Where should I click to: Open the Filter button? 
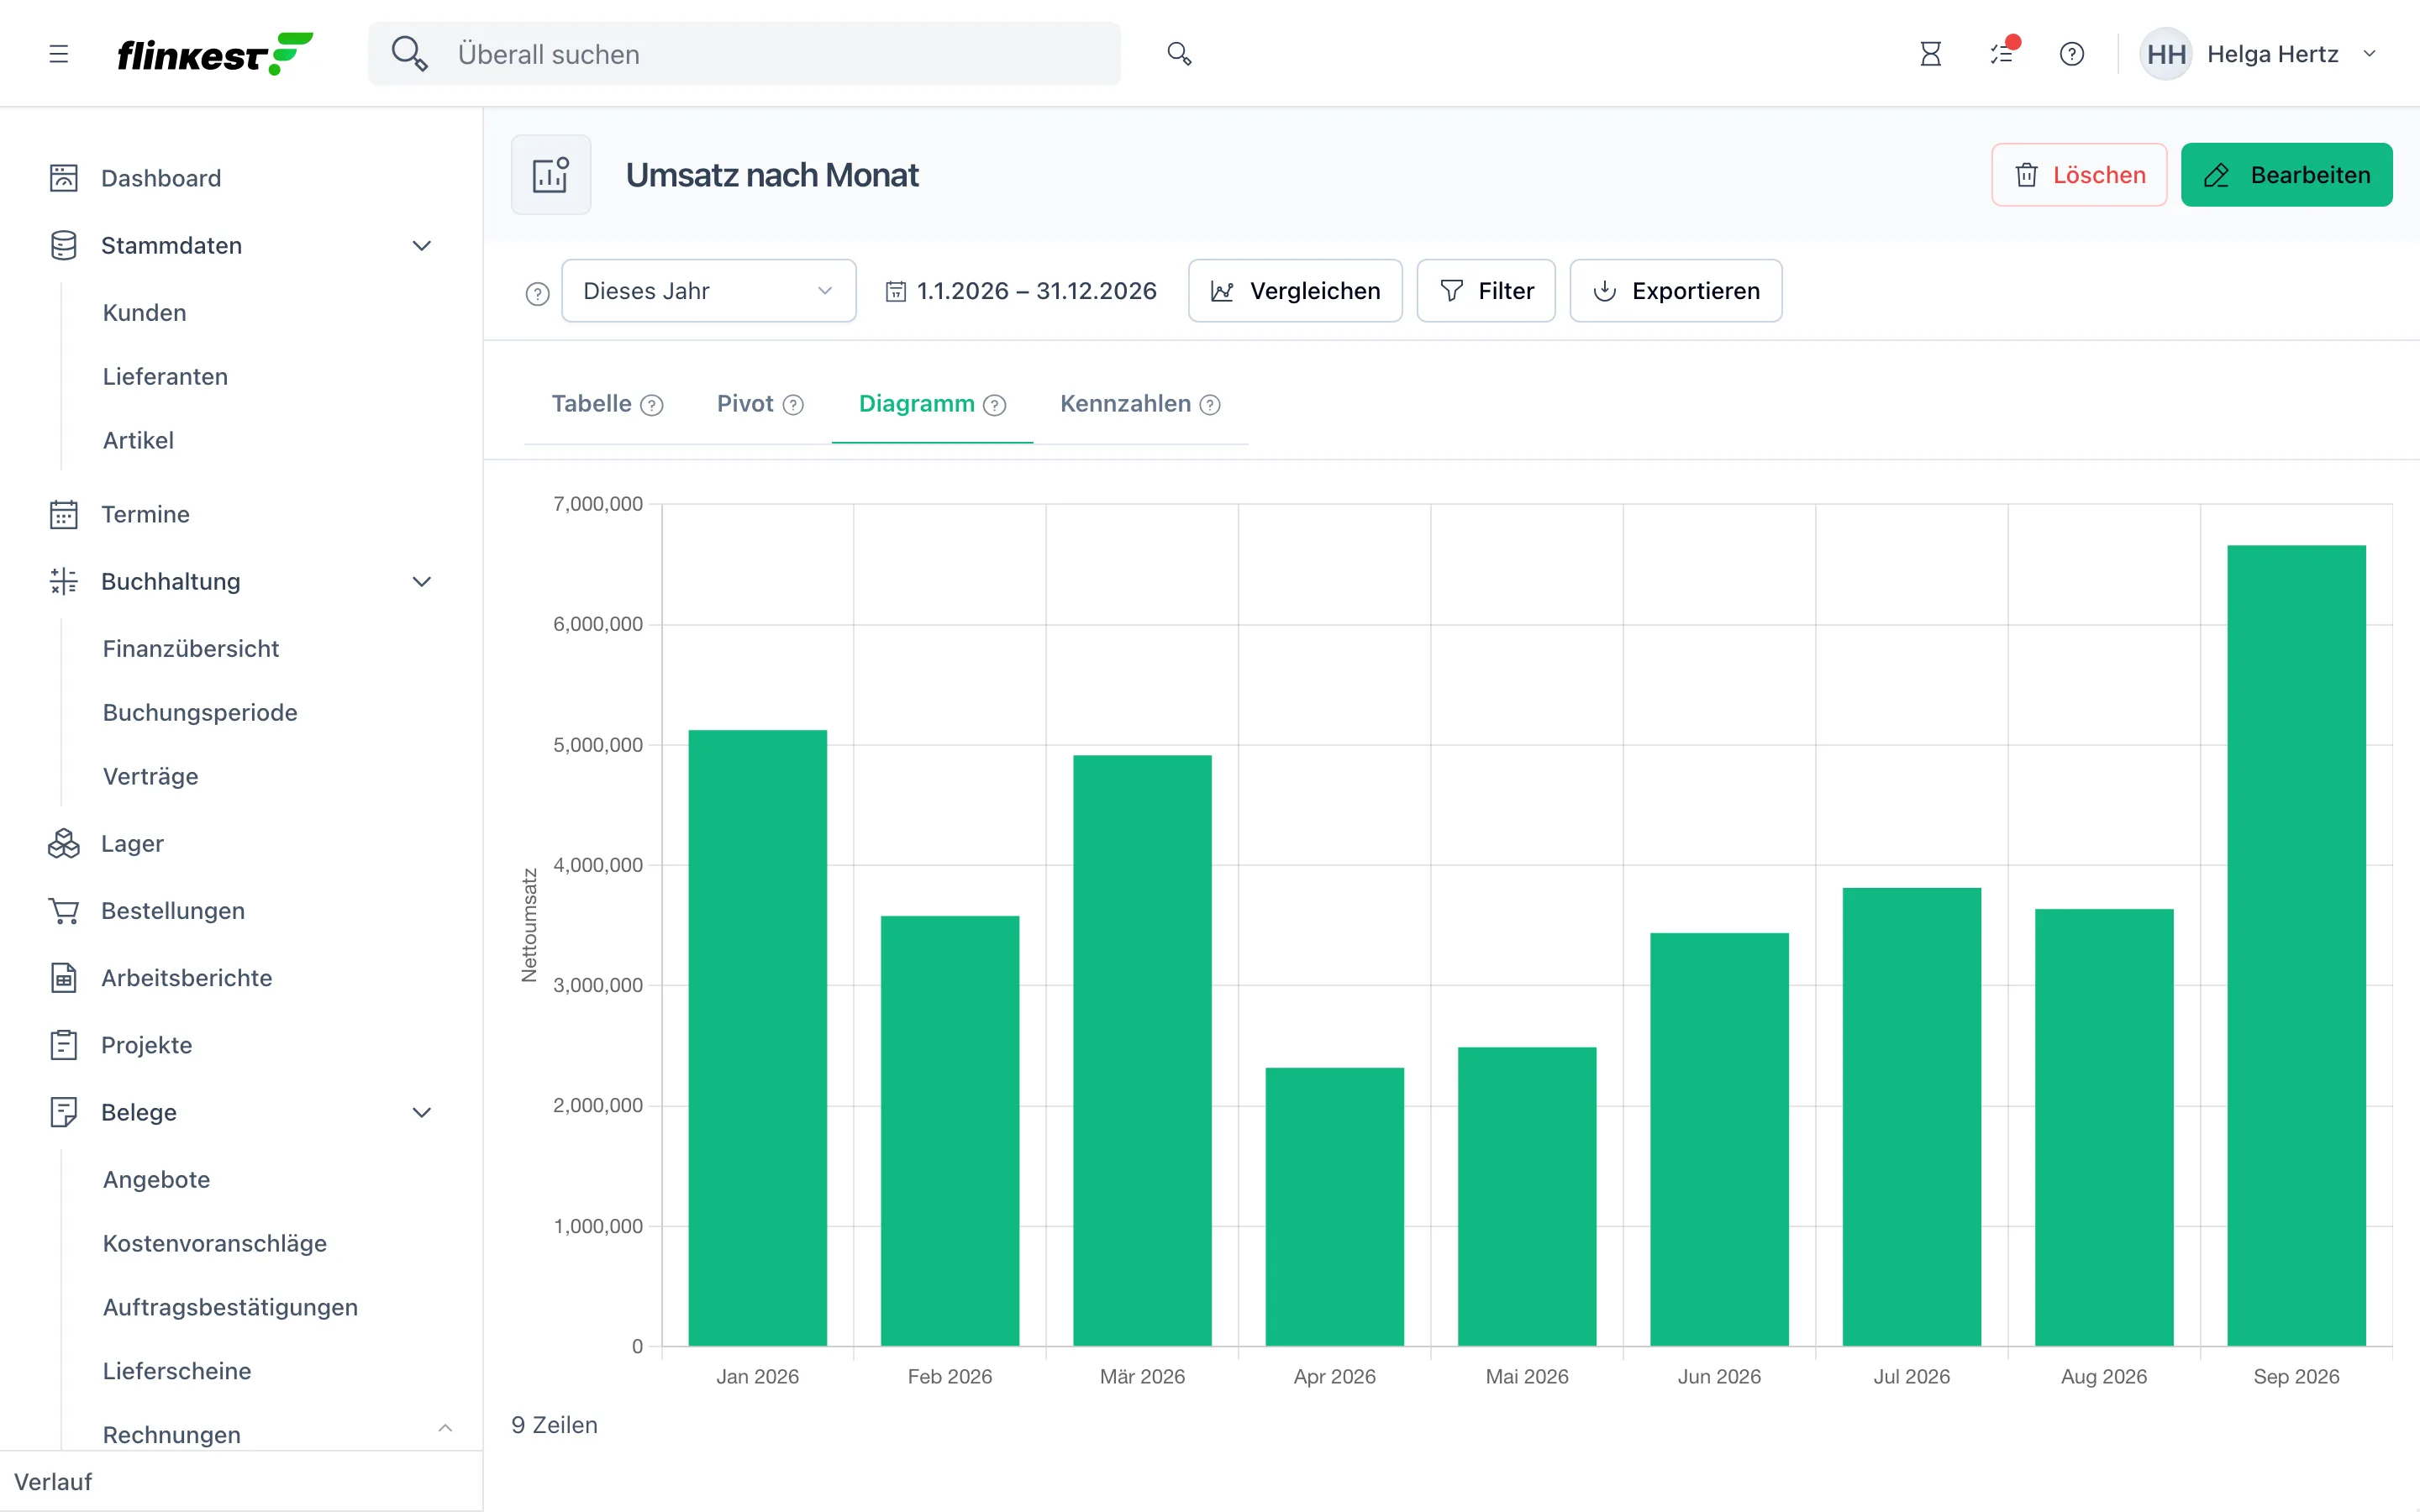[1486, 291]
